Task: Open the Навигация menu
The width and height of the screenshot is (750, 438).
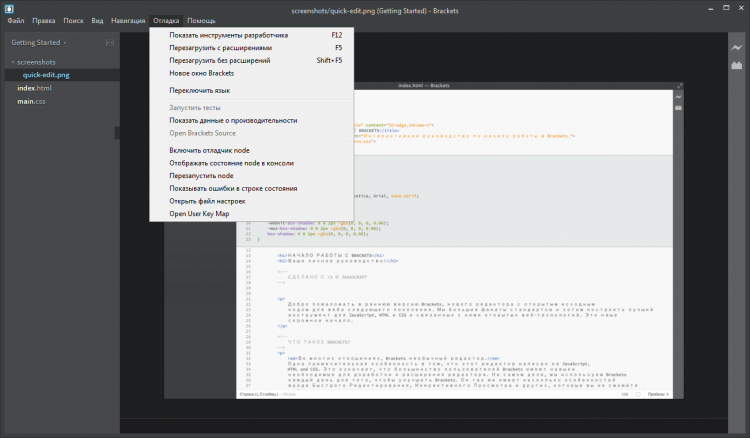Action: point(128,20)
